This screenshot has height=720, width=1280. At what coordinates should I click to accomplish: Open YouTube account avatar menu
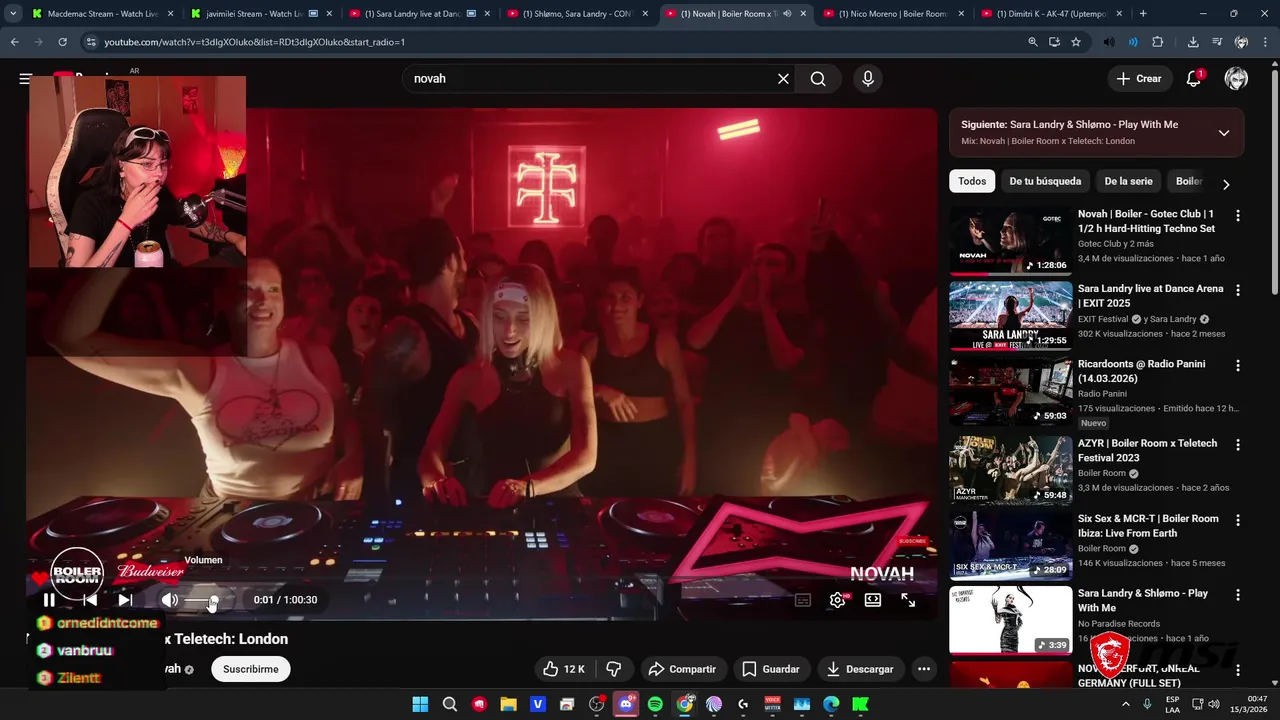[1236, 79]
